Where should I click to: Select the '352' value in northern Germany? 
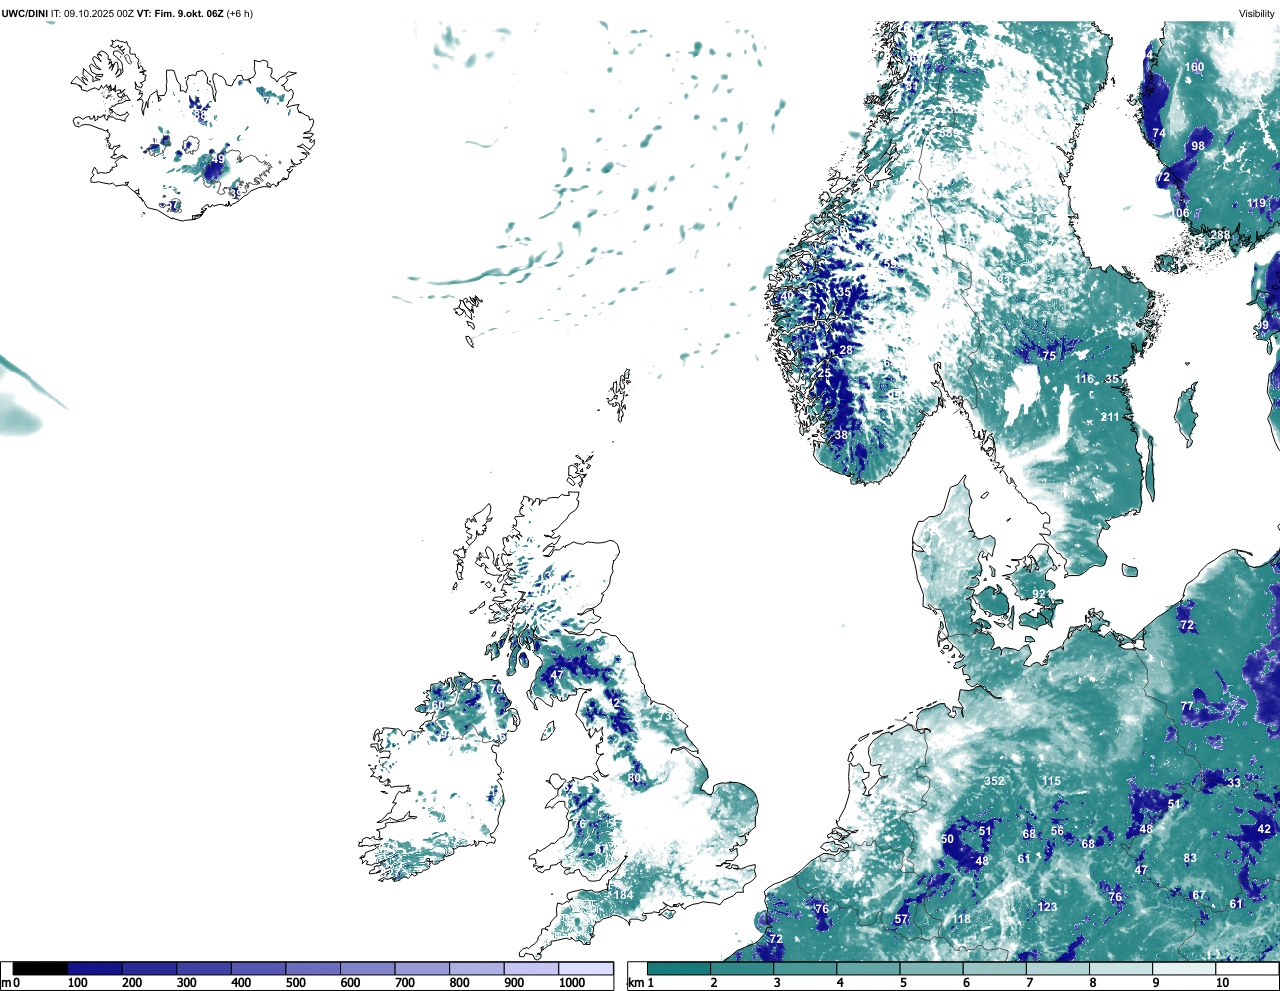[994, 781]
